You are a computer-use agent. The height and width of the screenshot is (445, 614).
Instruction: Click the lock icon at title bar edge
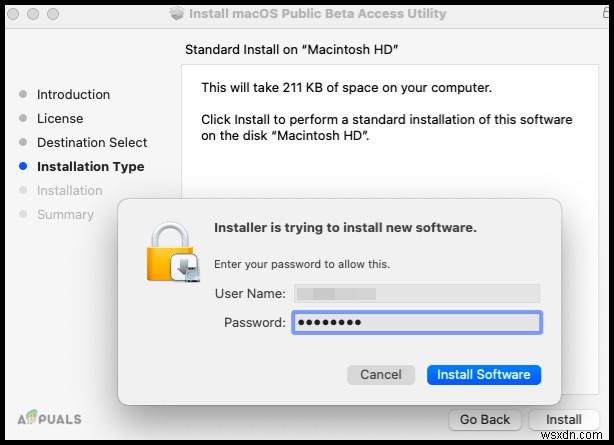606,13
